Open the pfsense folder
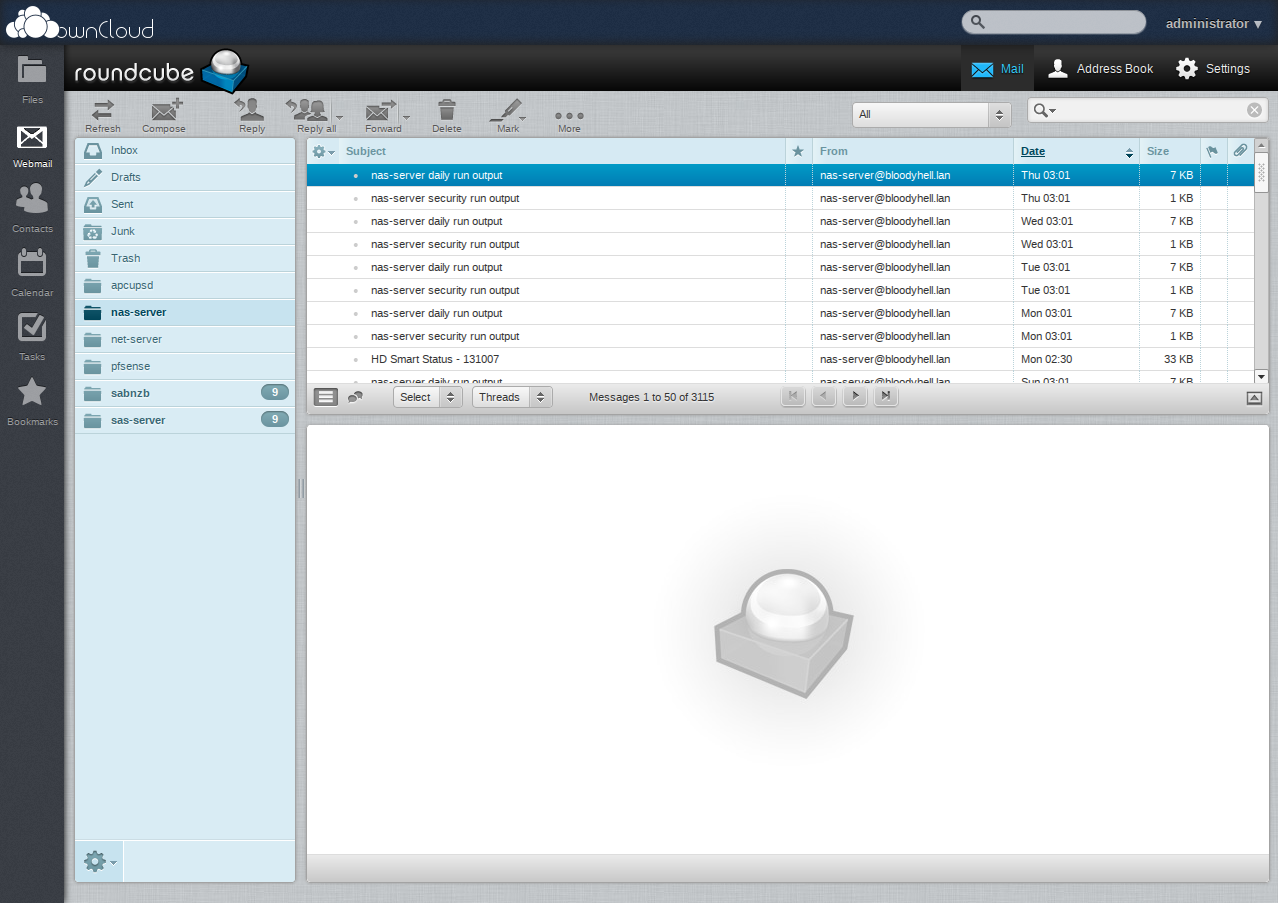The height and width of the screenshot is (903, 1278). [185, 366]
